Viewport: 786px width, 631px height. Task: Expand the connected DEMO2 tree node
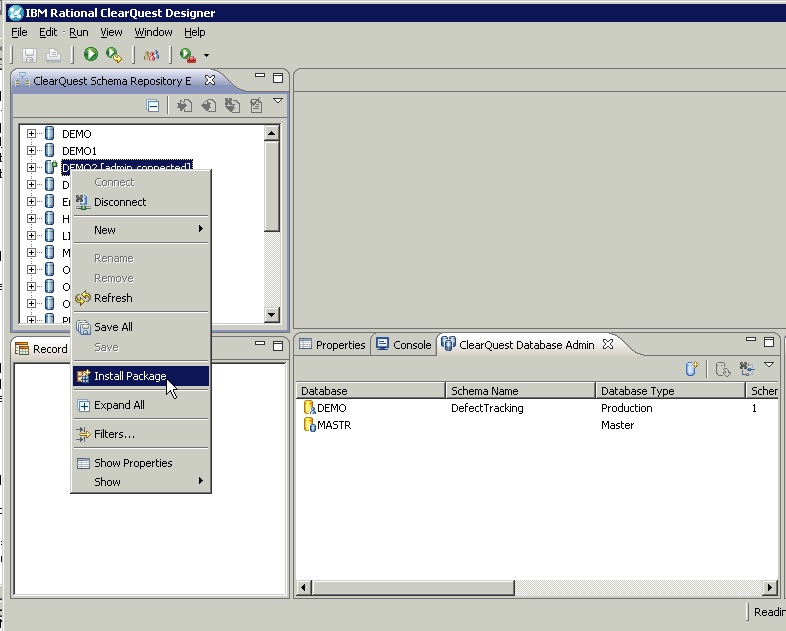click(x=31, y=167)
